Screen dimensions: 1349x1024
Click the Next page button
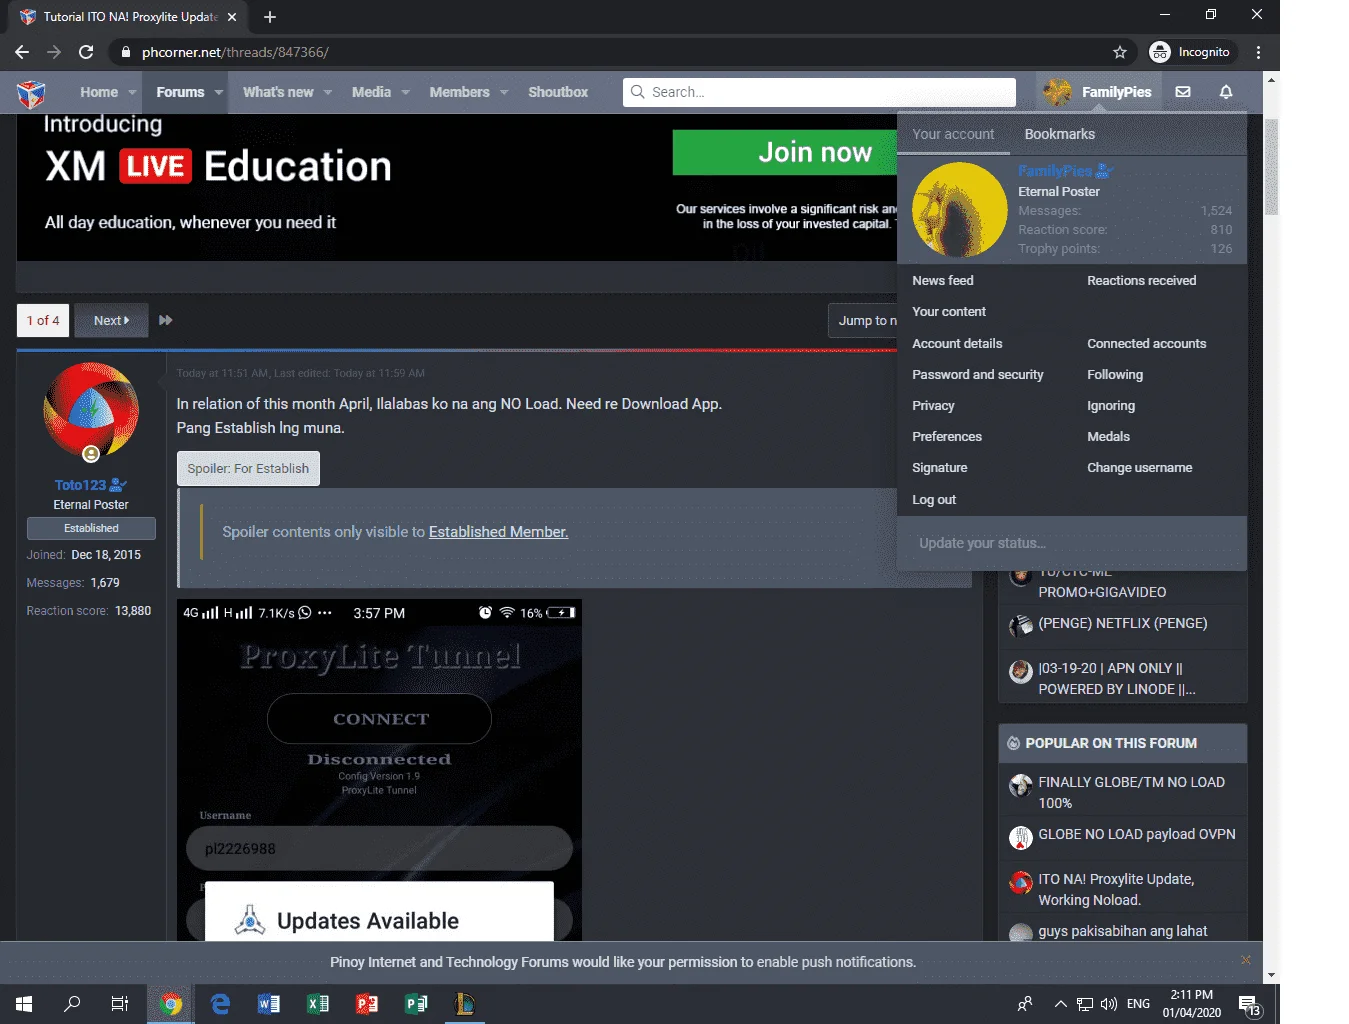point(111,320)
